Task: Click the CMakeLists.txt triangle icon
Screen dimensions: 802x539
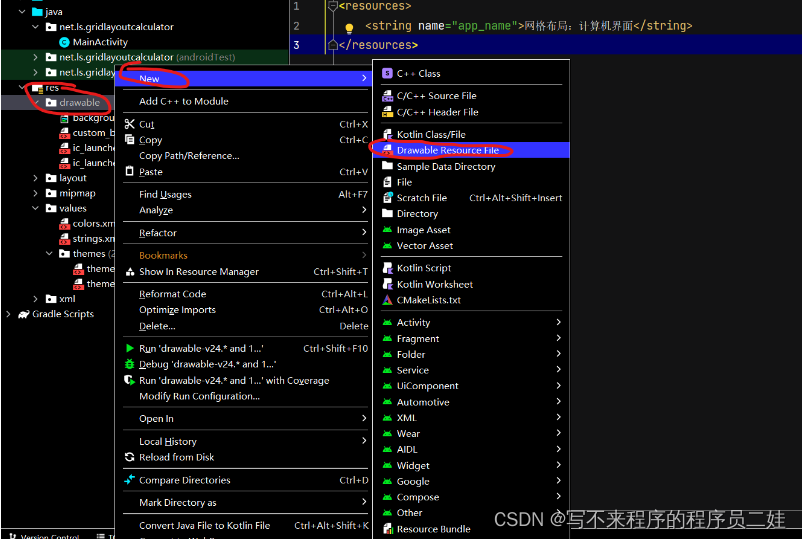Action: pos(387,300)
